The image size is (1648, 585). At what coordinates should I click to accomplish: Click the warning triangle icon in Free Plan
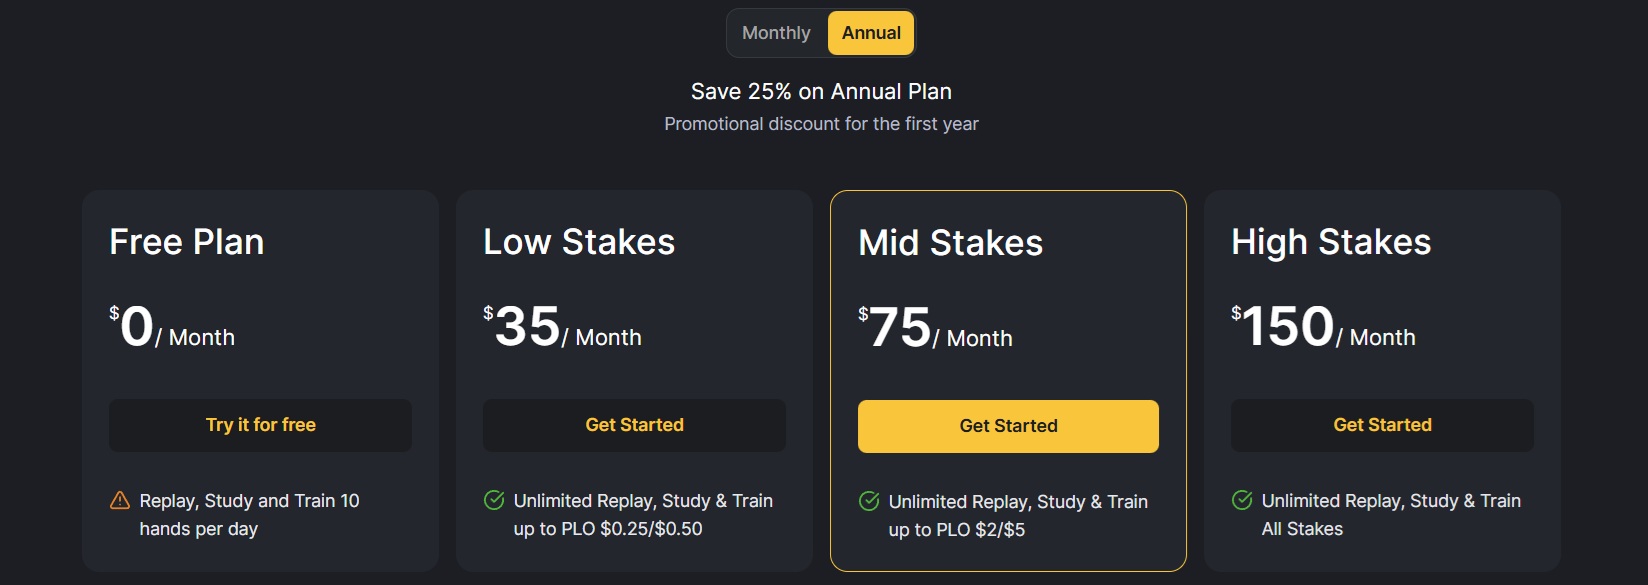coord(120,500)
